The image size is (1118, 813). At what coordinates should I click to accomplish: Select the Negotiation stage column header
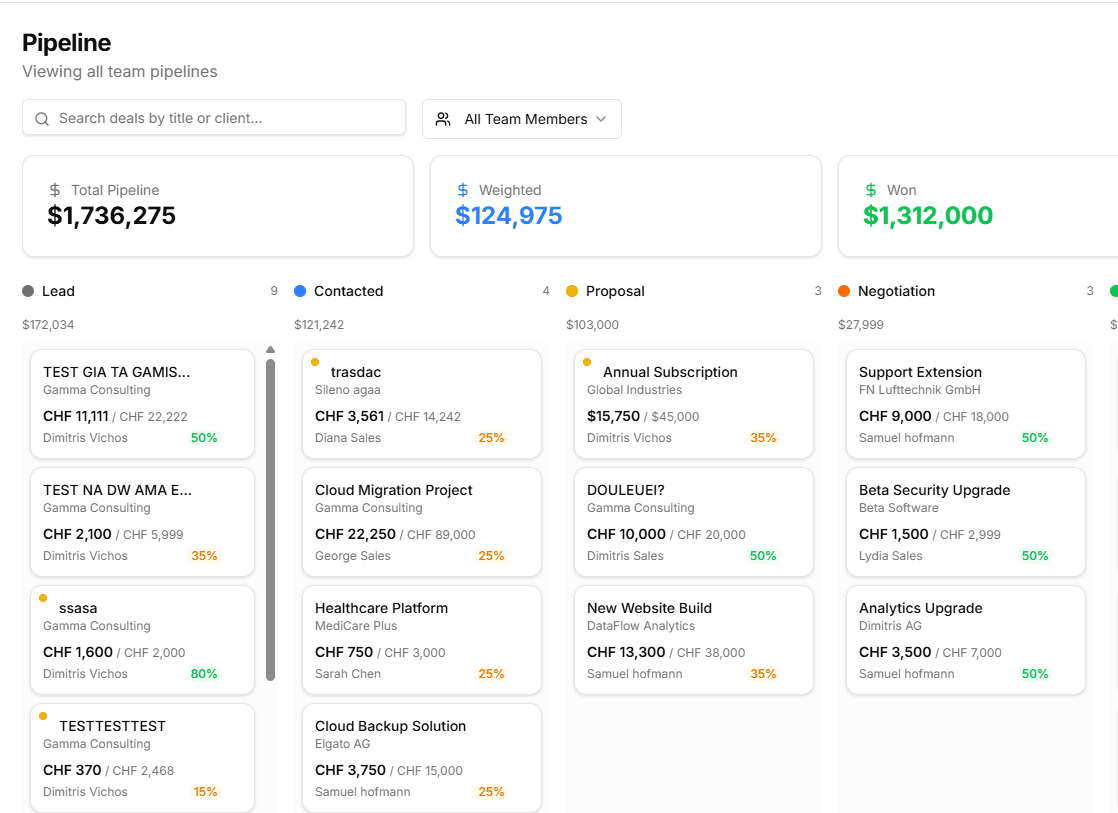click(x=896, y=291)
